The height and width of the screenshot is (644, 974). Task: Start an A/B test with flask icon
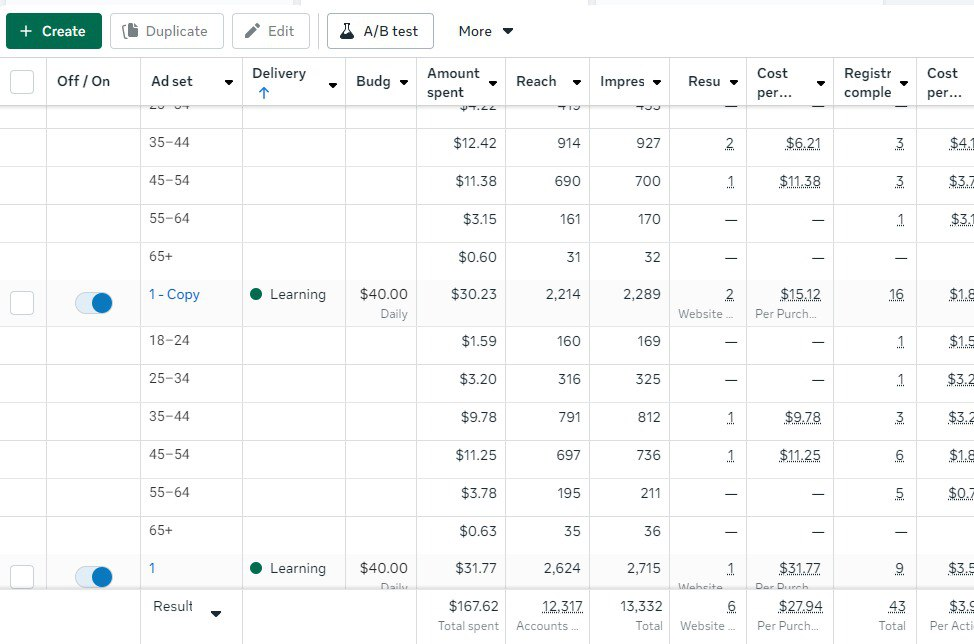(380, 31)
